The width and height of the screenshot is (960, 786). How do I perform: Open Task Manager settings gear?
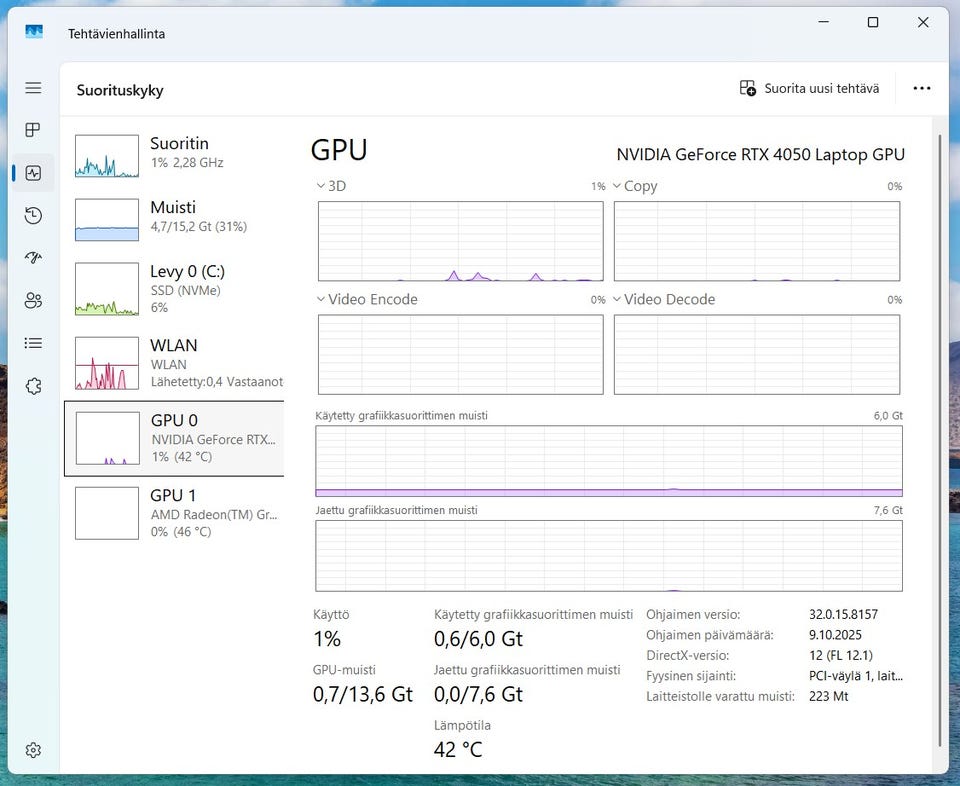pos(33,750)
